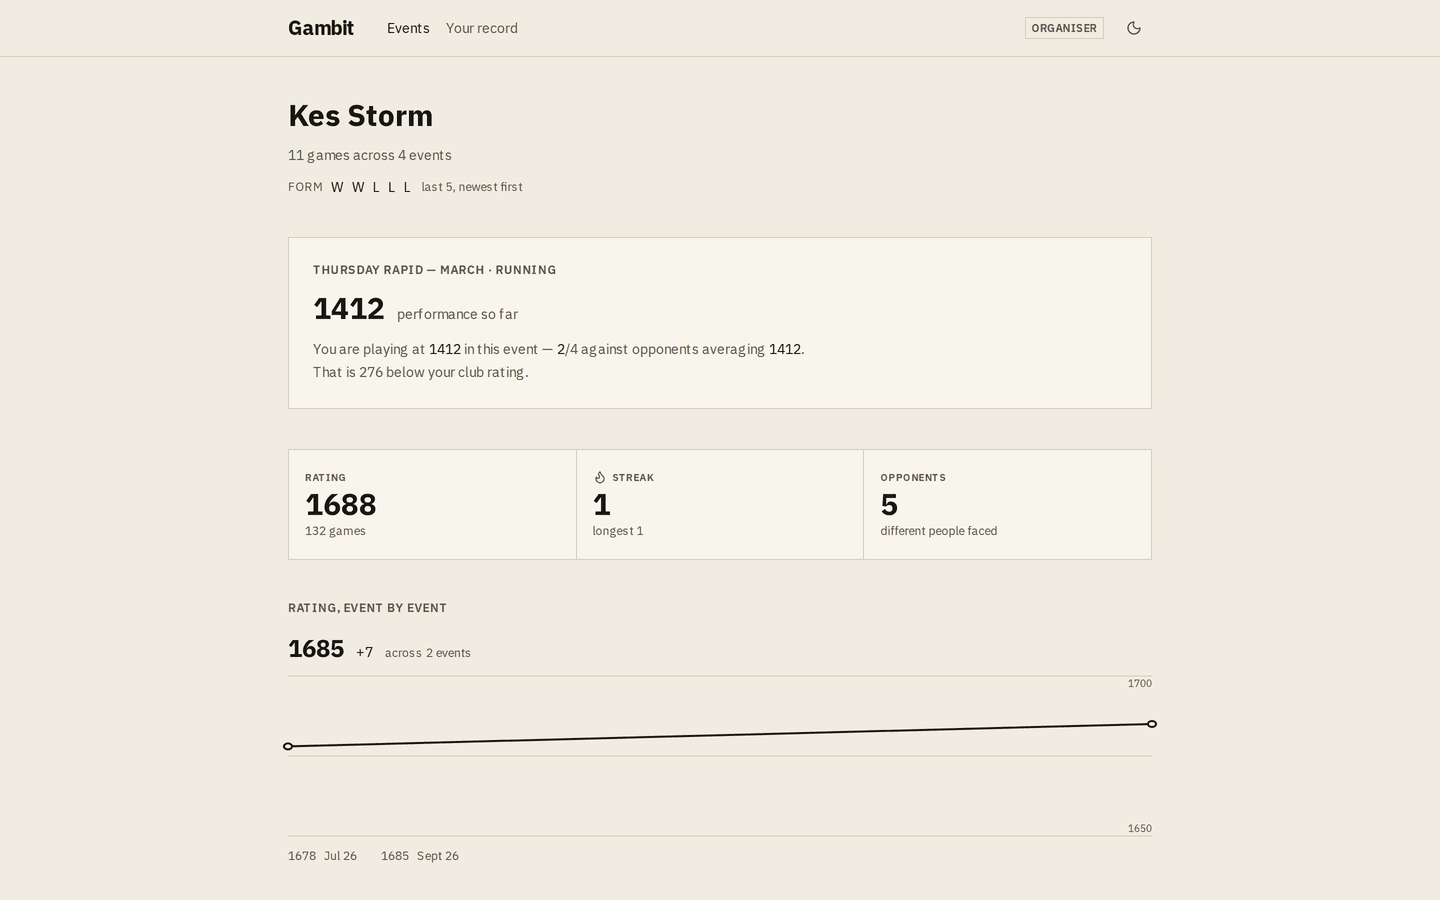Click the Rating, event by event heading

(x=367, y=608)
